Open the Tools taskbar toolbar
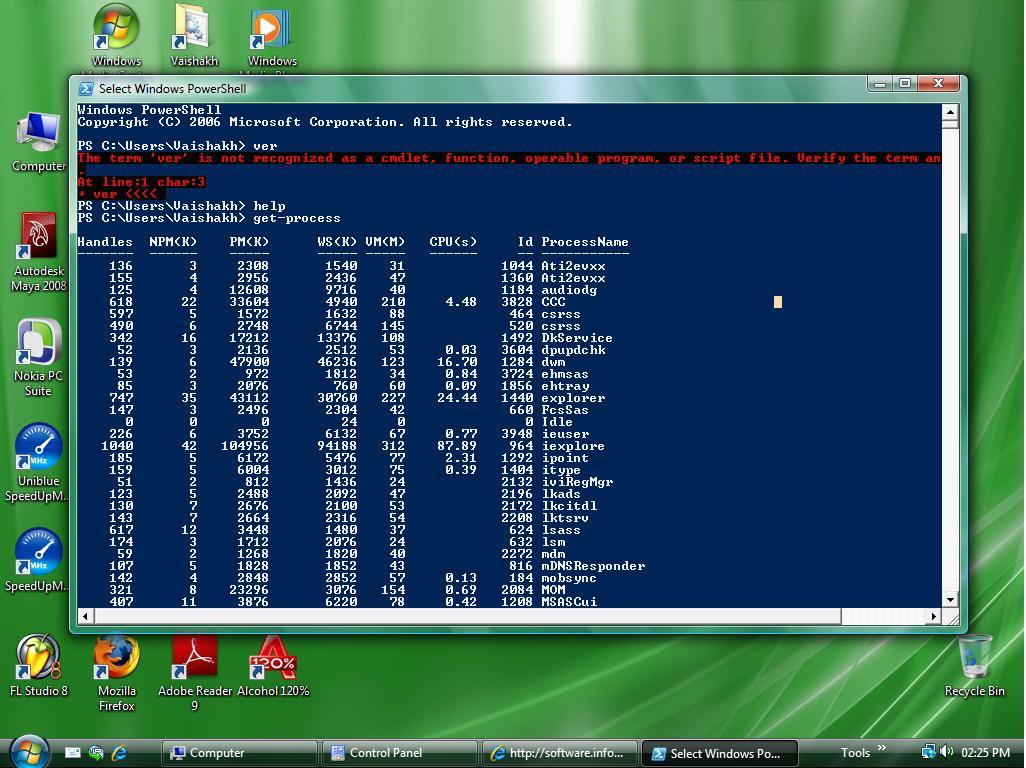The width and height of the screenshot is (1026, 768). pos(855,753)
